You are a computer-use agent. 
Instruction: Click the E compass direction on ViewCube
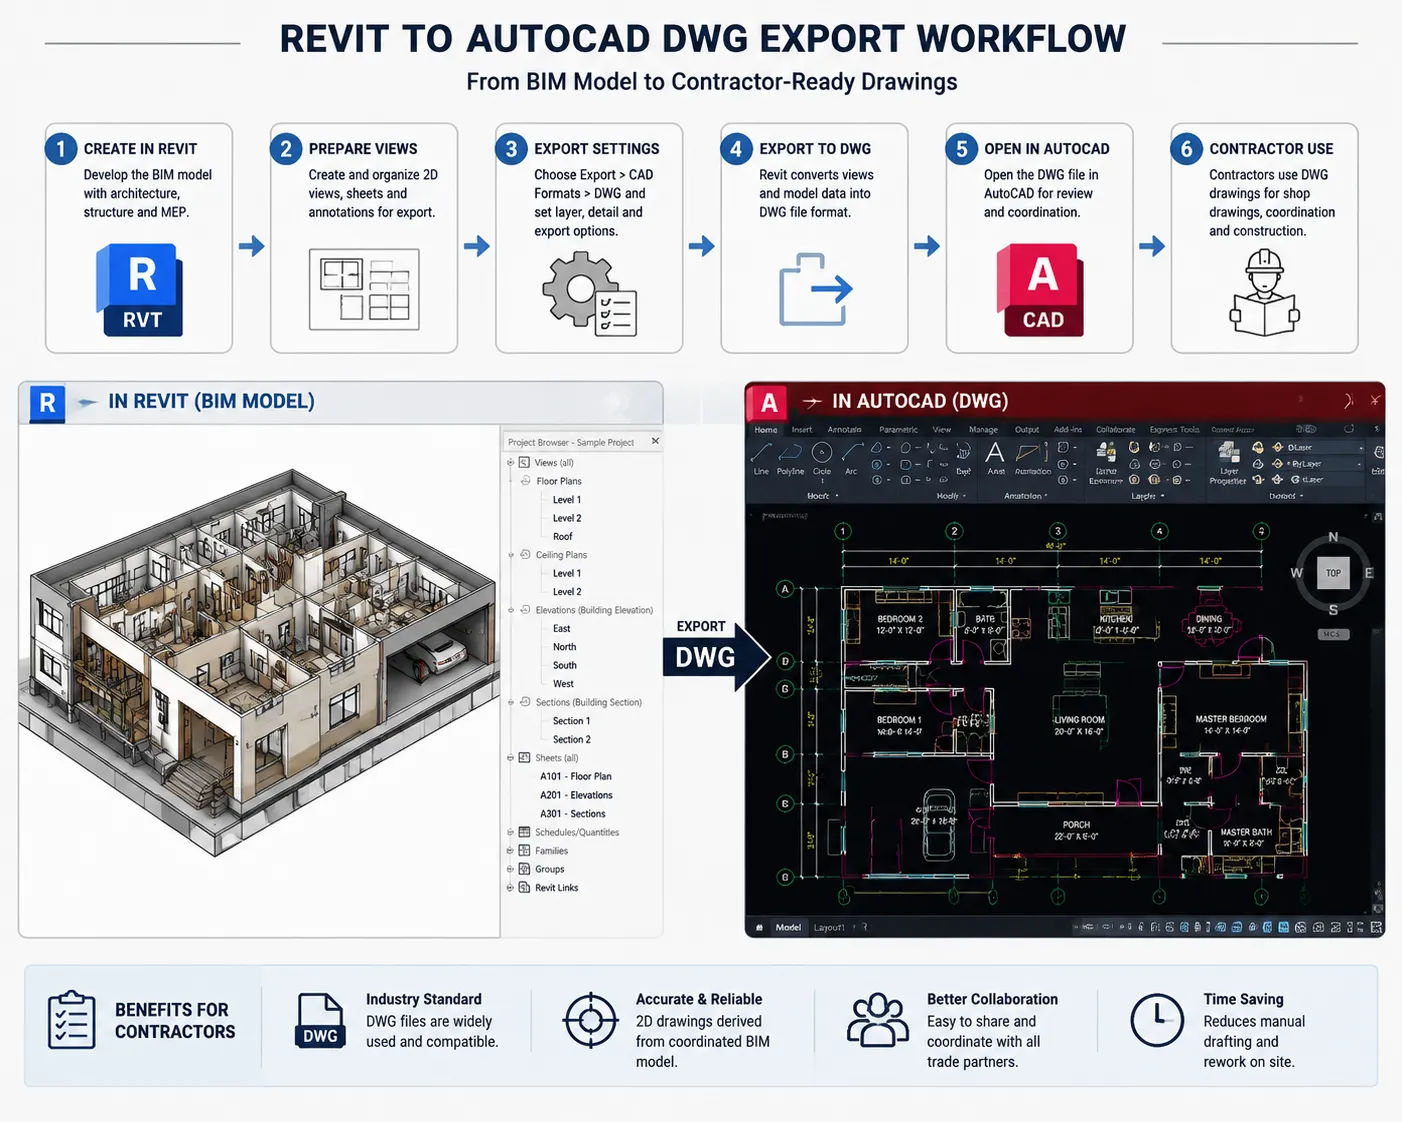[x=1369, y=573]
